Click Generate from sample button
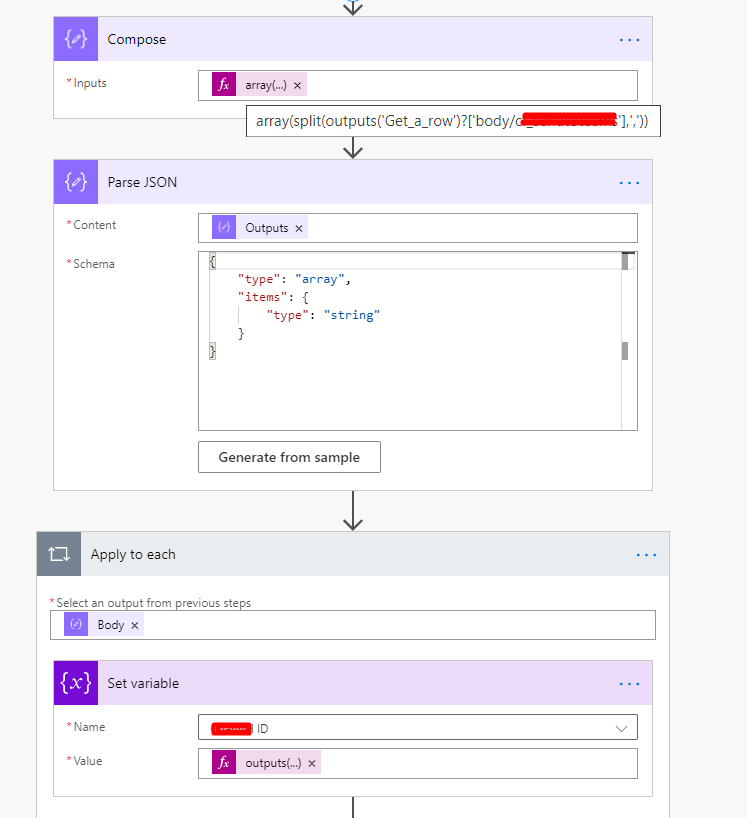 tap(289, 457)
